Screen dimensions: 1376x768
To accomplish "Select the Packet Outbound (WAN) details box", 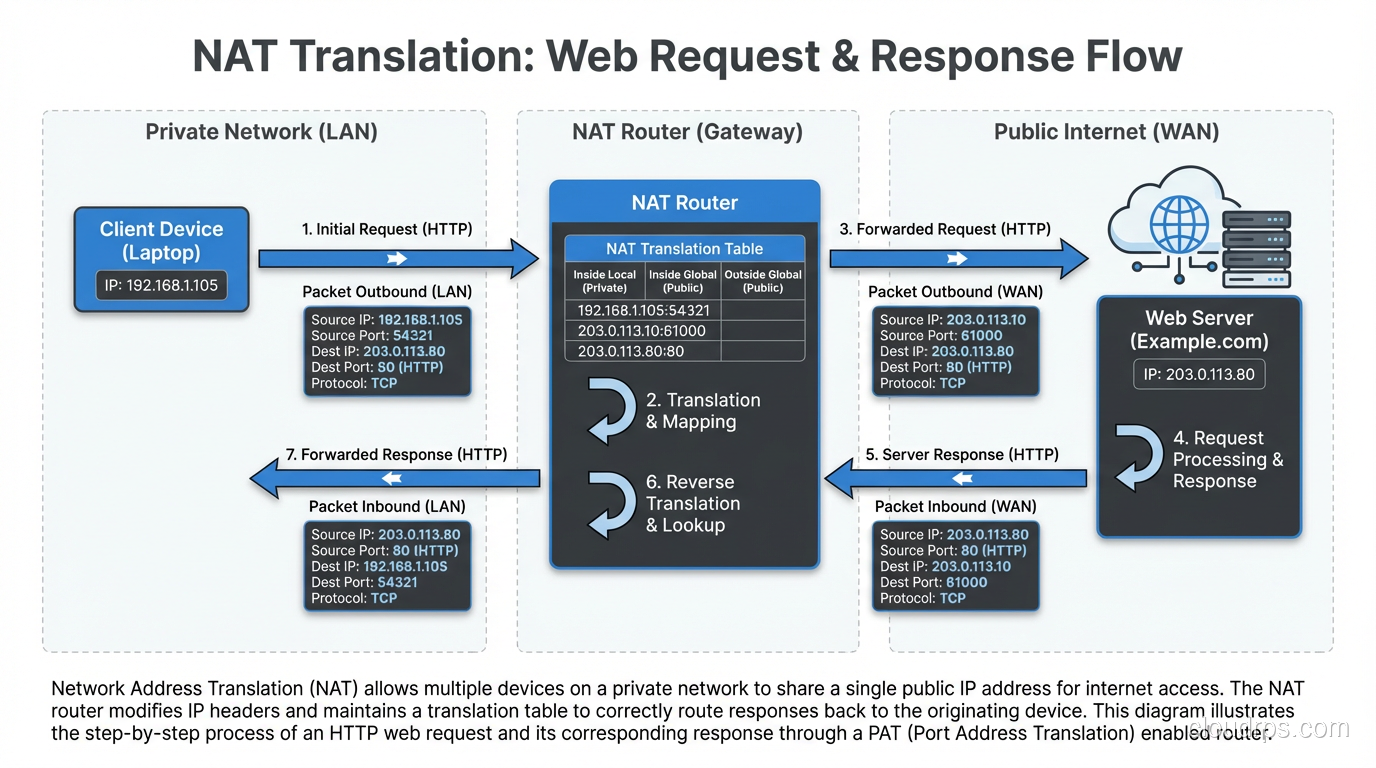I will pyautogui.click(x=955, y=351).
